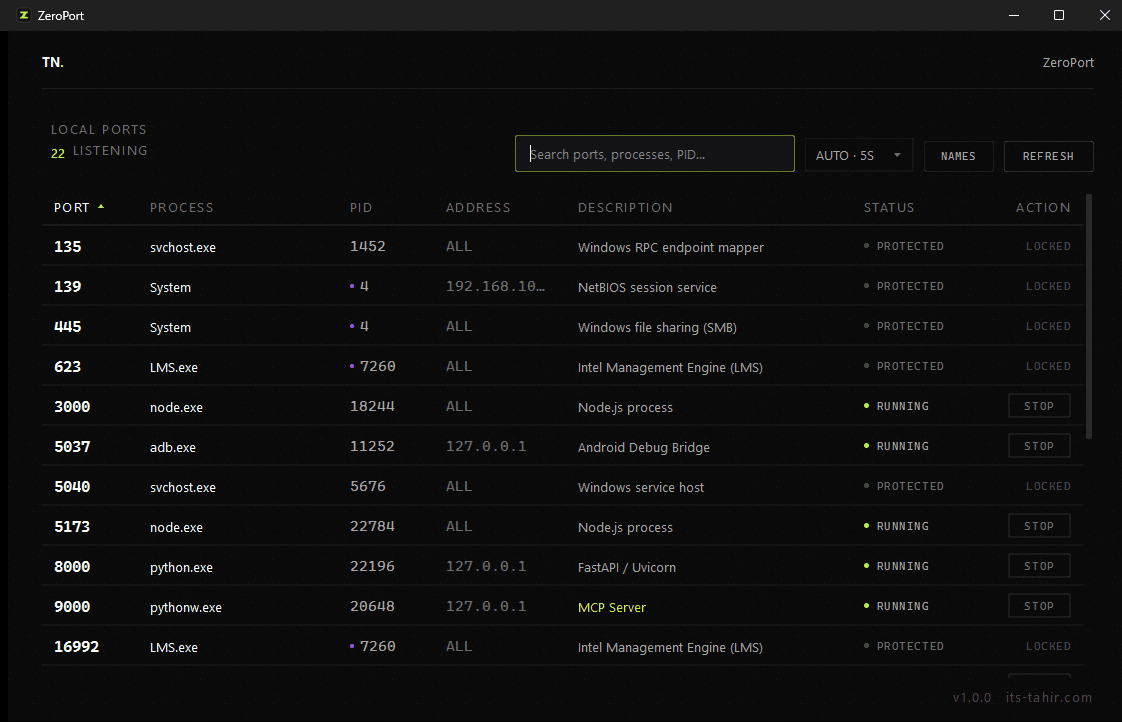Close the ZeroPort window

(x=1104, y=15)
